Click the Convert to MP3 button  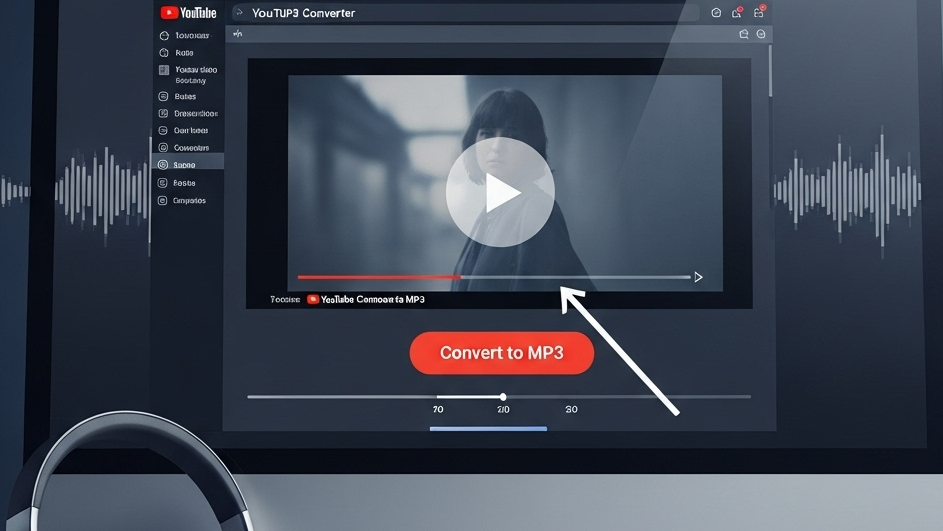(x=502, y=353)
